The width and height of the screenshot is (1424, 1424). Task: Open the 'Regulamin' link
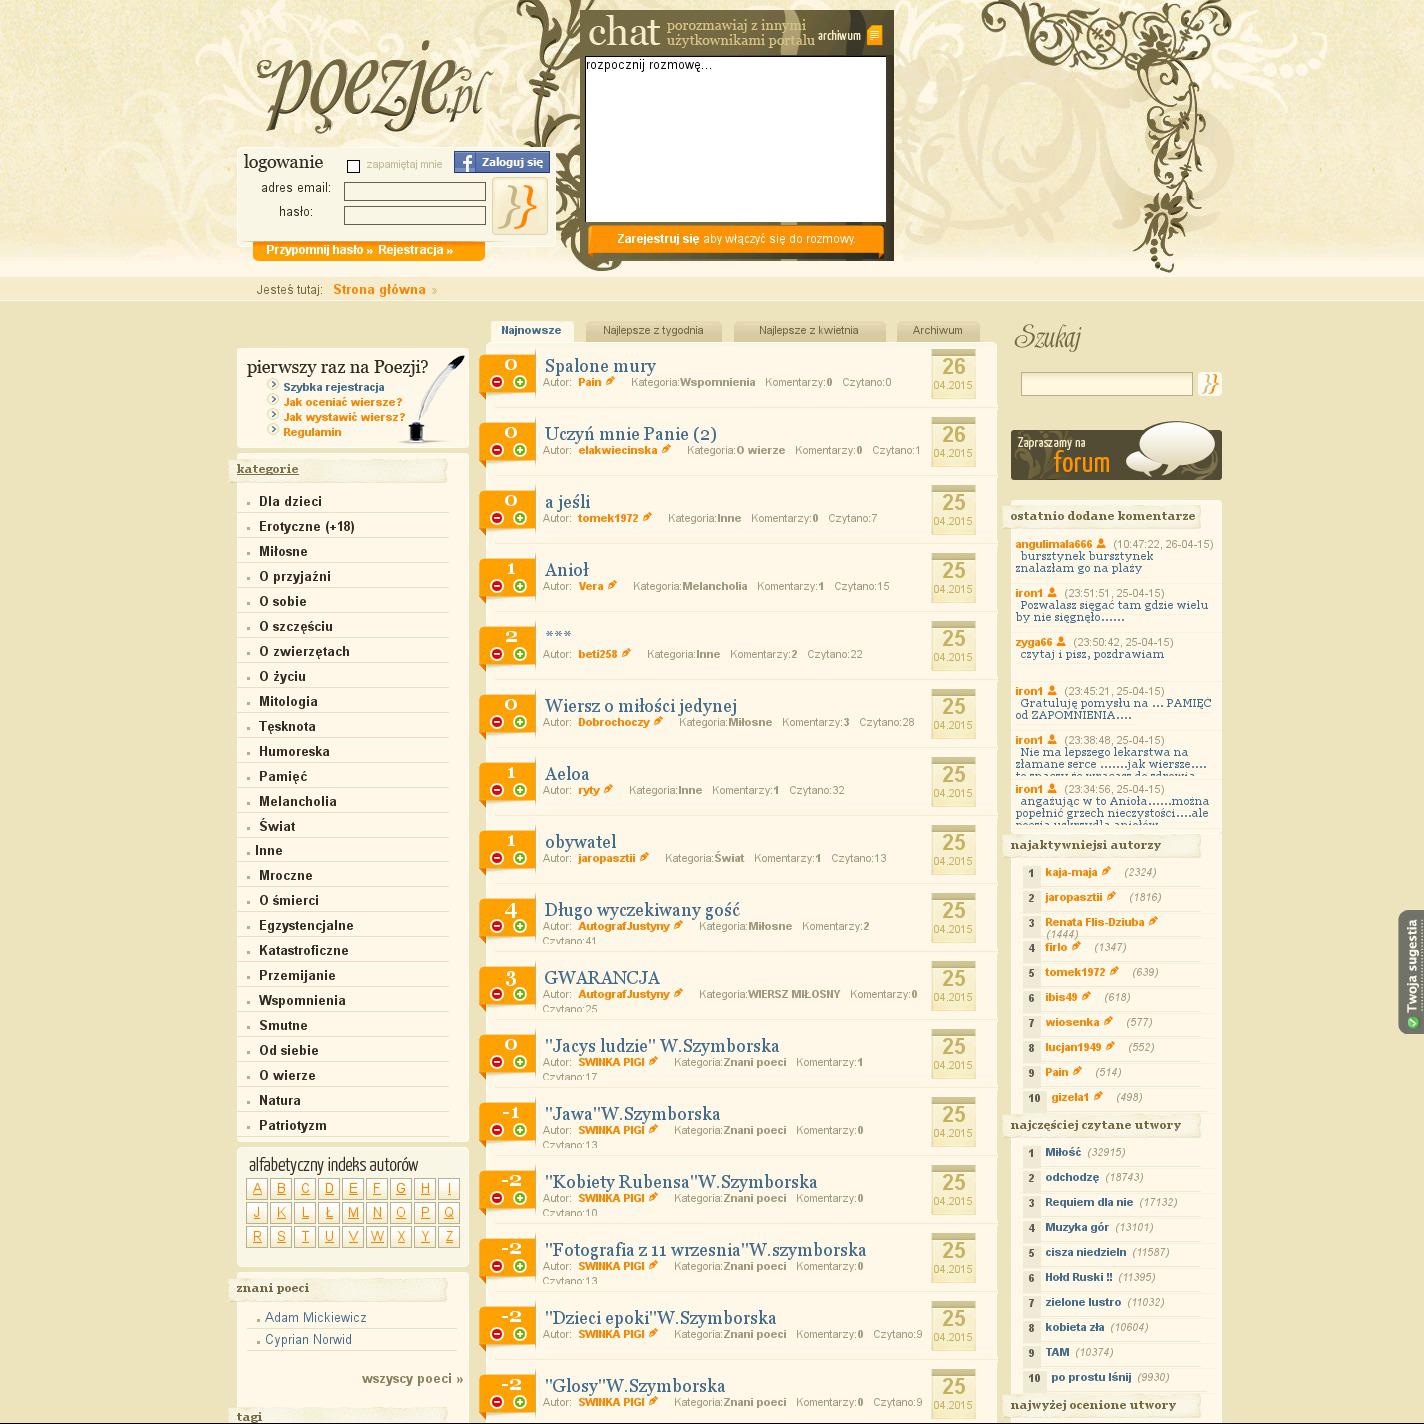tap(312, 432)
